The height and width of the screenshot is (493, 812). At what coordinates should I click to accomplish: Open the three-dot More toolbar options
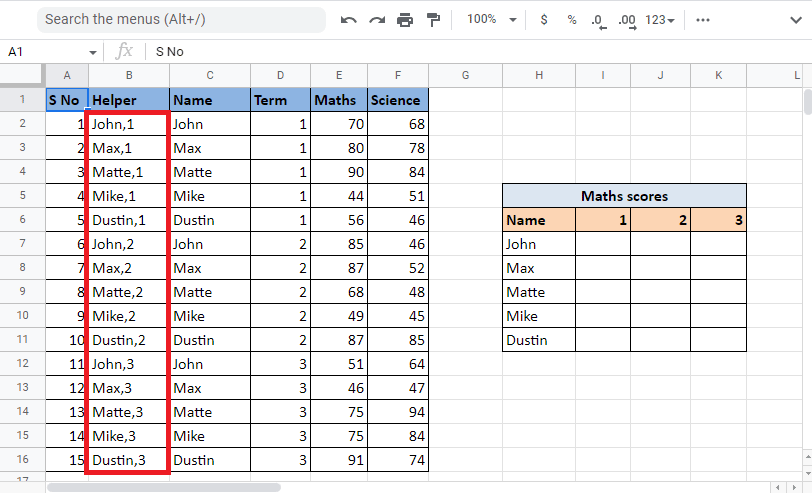coord(703,20)
